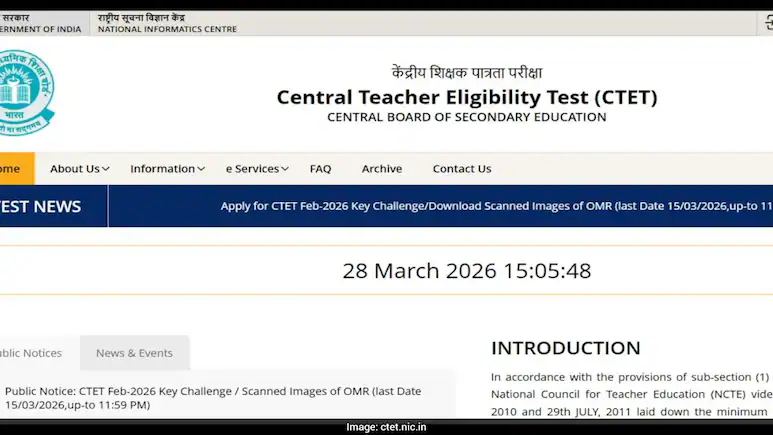
Task: Click the Government of India header text
Action: 42,29
